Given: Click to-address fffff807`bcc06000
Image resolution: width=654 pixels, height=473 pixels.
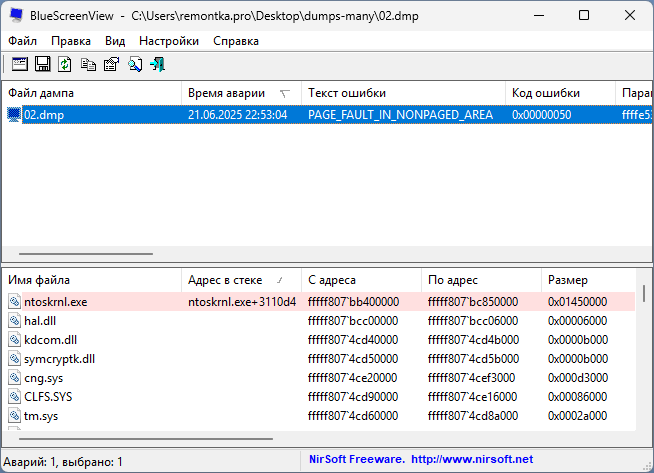Looking at the screenshot, I should pos(473,321).
